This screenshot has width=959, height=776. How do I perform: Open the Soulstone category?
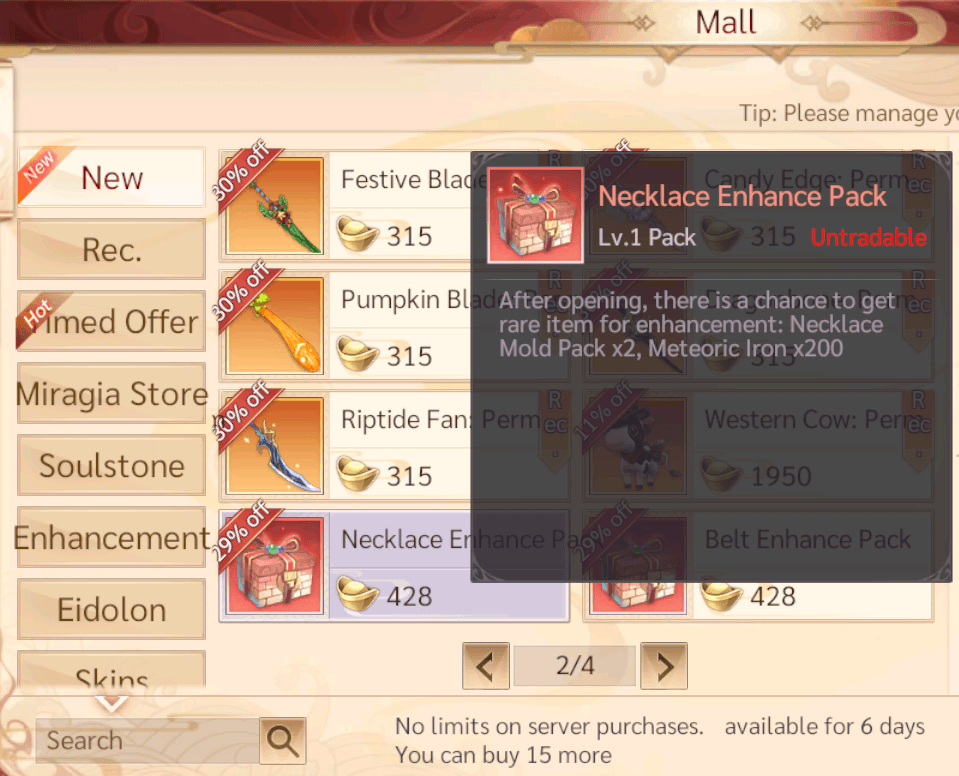pyautogui.click(x=111, y=465)
